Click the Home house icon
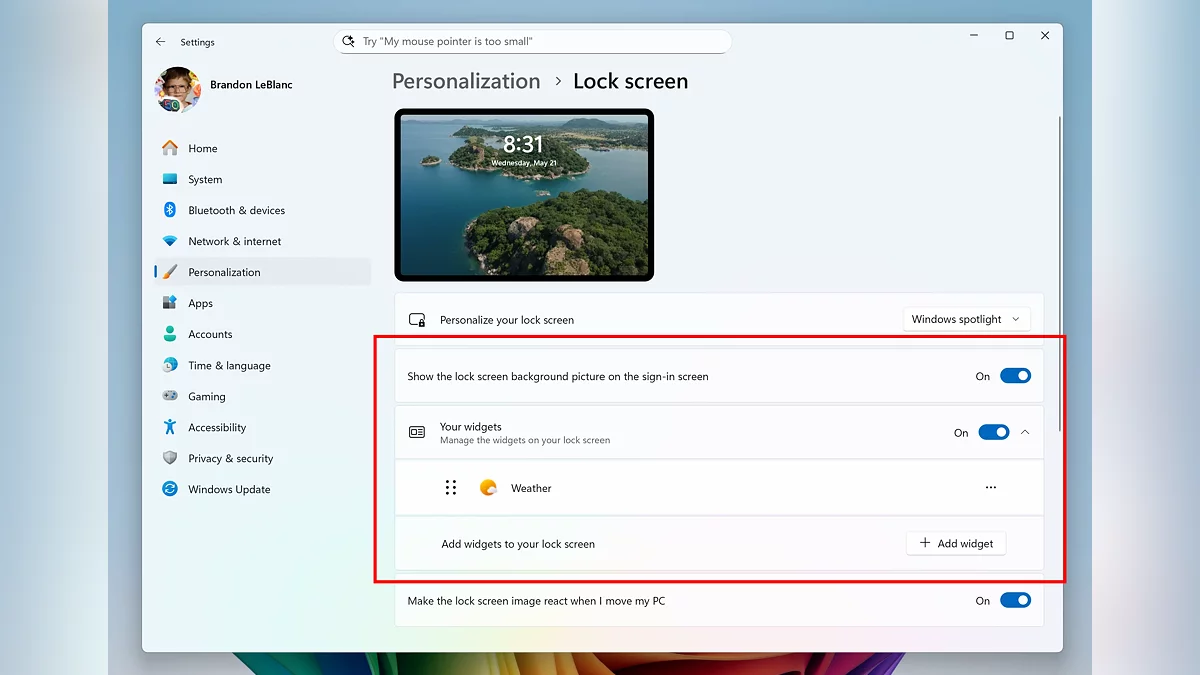The image size is (1200, 675). coord(170,148)
